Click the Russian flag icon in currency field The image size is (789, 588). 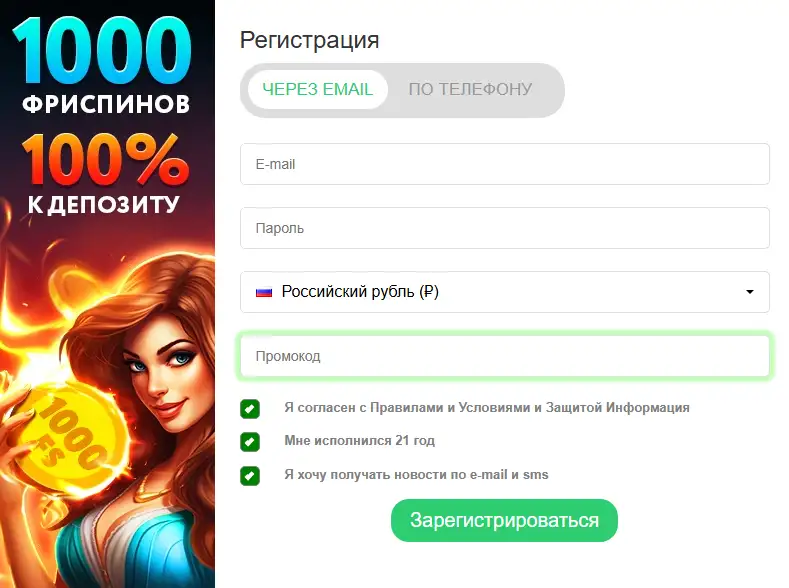[x=264, y=292]
